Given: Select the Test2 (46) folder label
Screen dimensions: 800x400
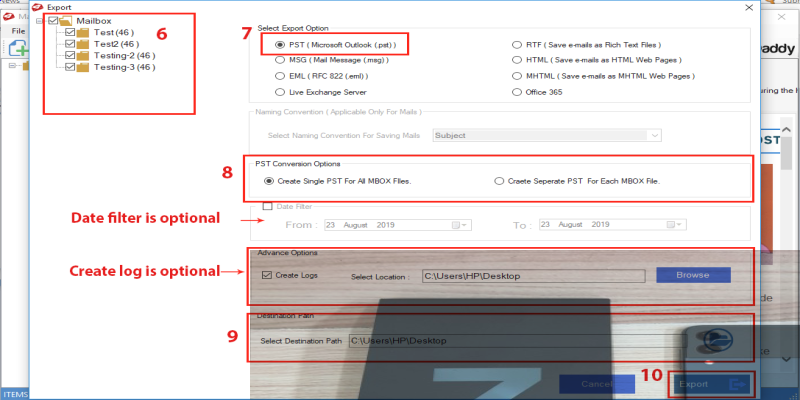Looking at the screenshot, I should pos(117,44).
